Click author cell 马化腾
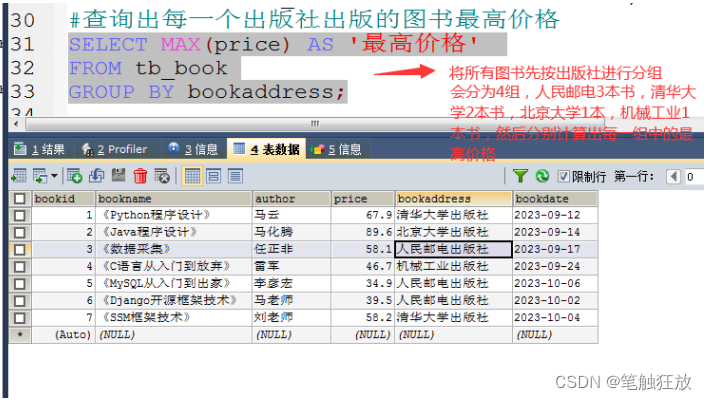Viewport: 707px width, 400px height. pyautogui.click(x=291, y=232)
